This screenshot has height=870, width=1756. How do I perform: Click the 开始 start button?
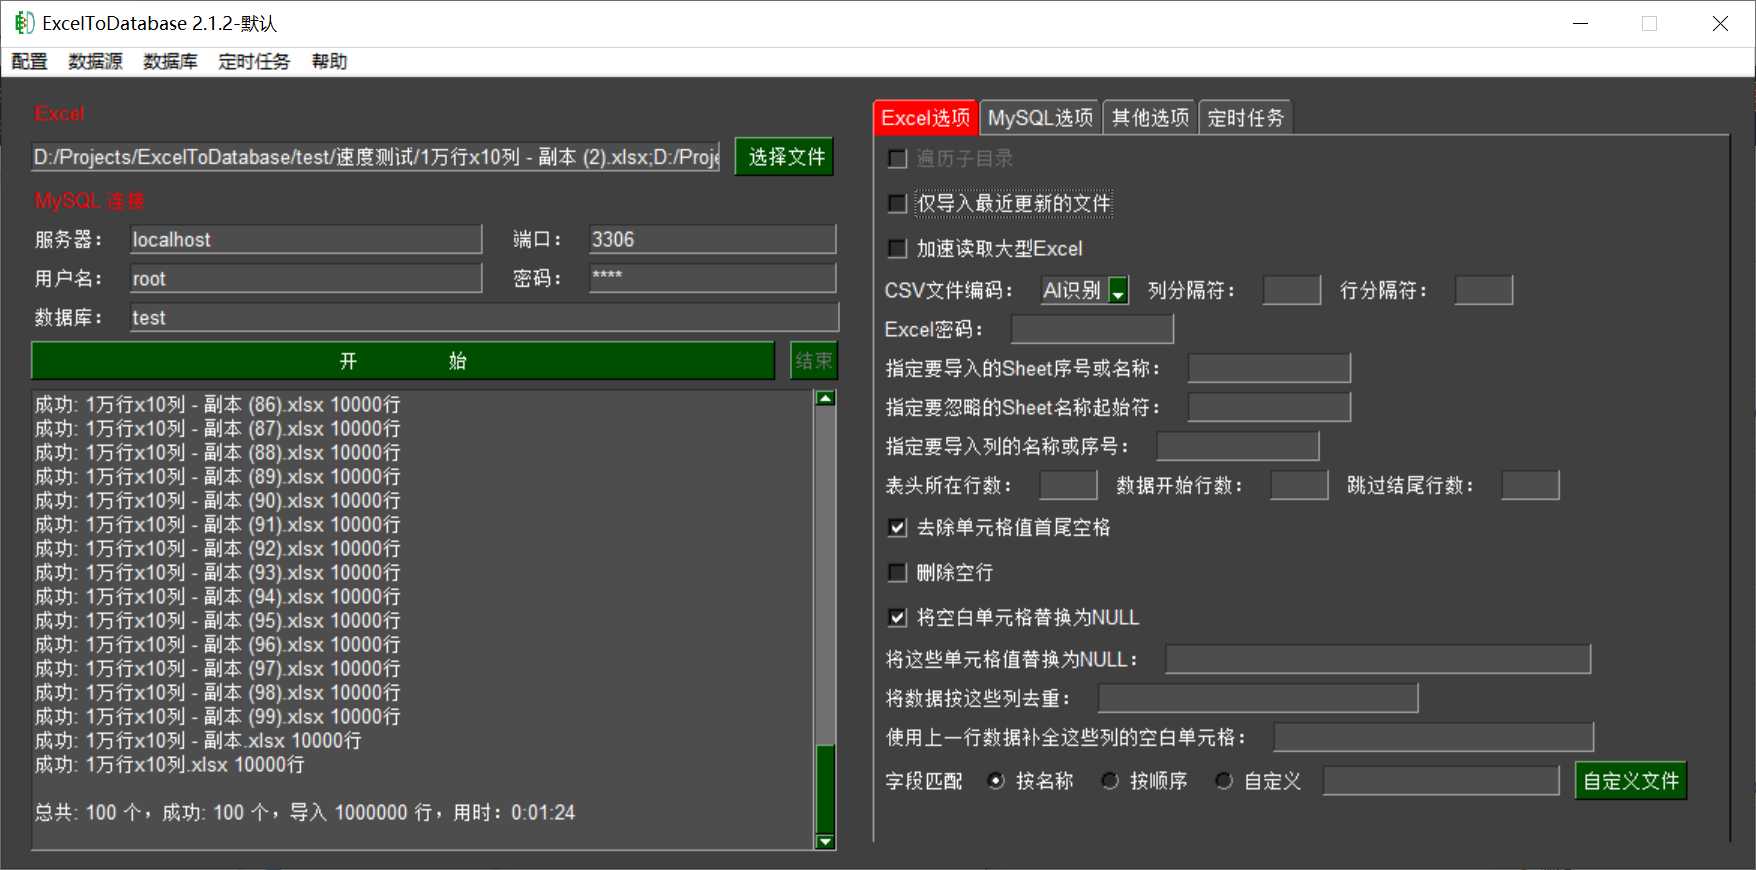pyautogui.click(x=403, y=361)
